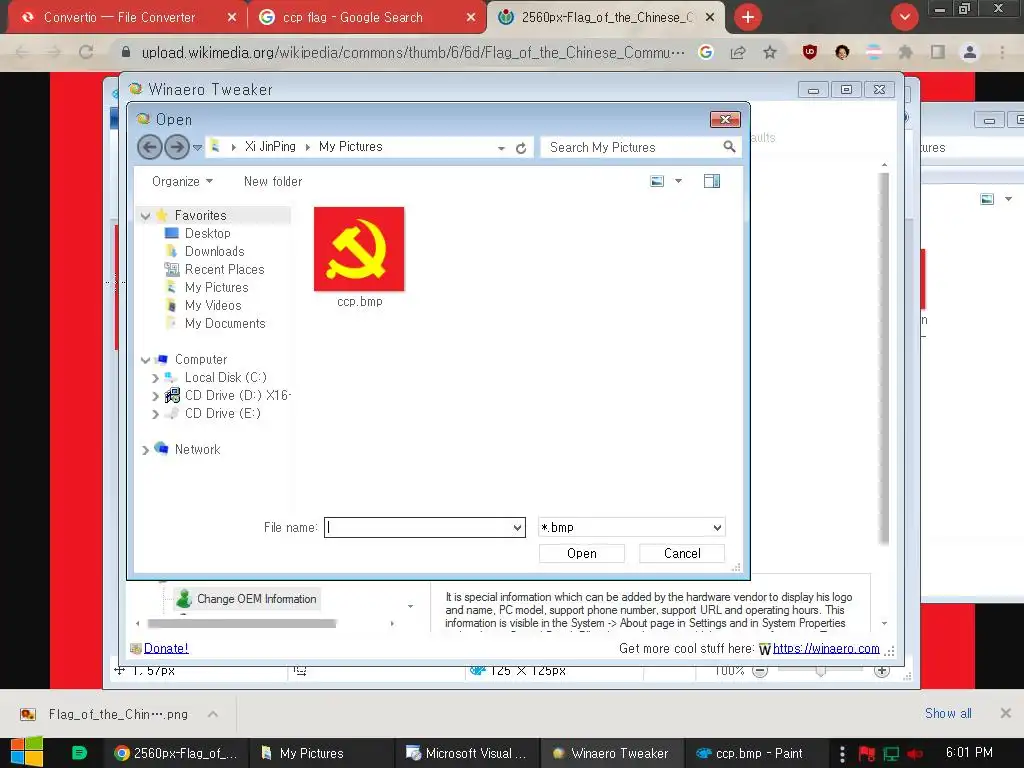Close the downloads bar
This screenshot has height=768, width=1024.
coord(1006,713)
